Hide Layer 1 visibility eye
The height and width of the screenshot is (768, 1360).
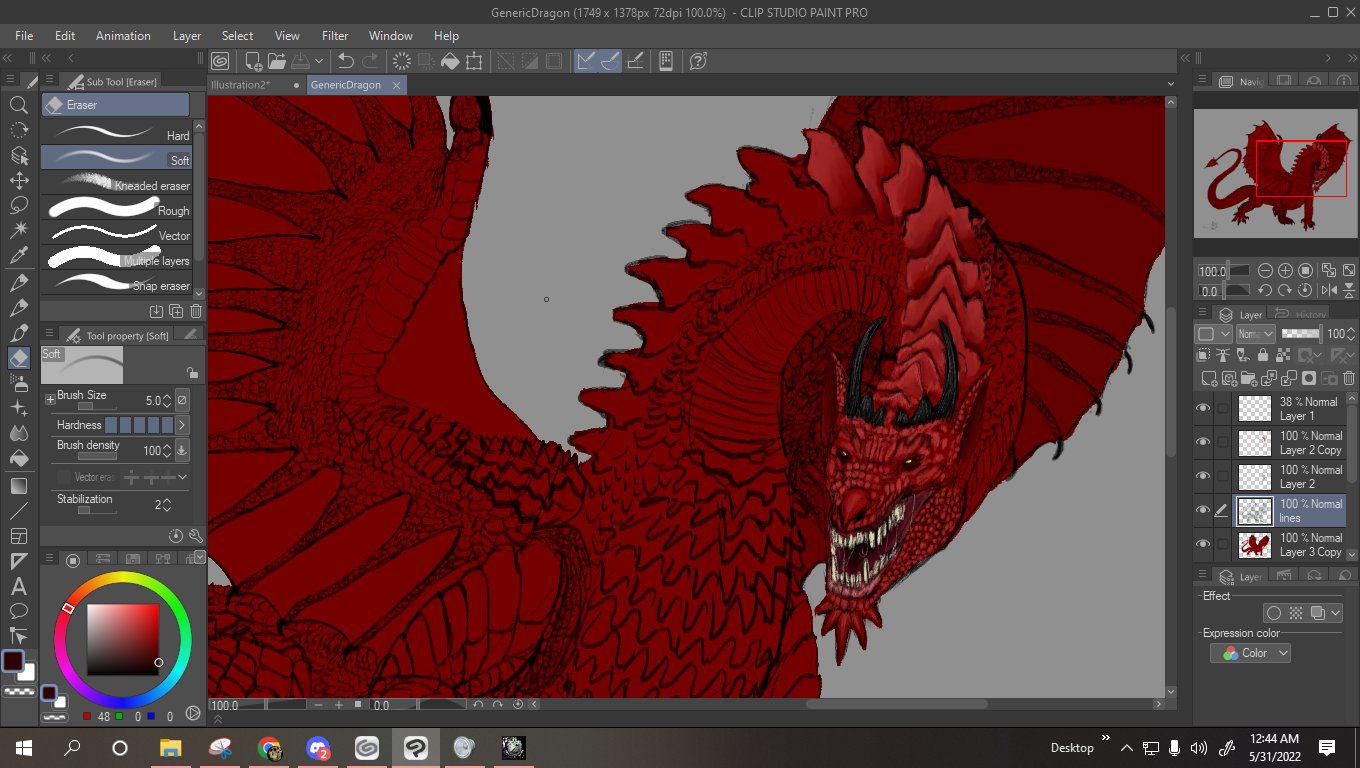point(1203,408)
